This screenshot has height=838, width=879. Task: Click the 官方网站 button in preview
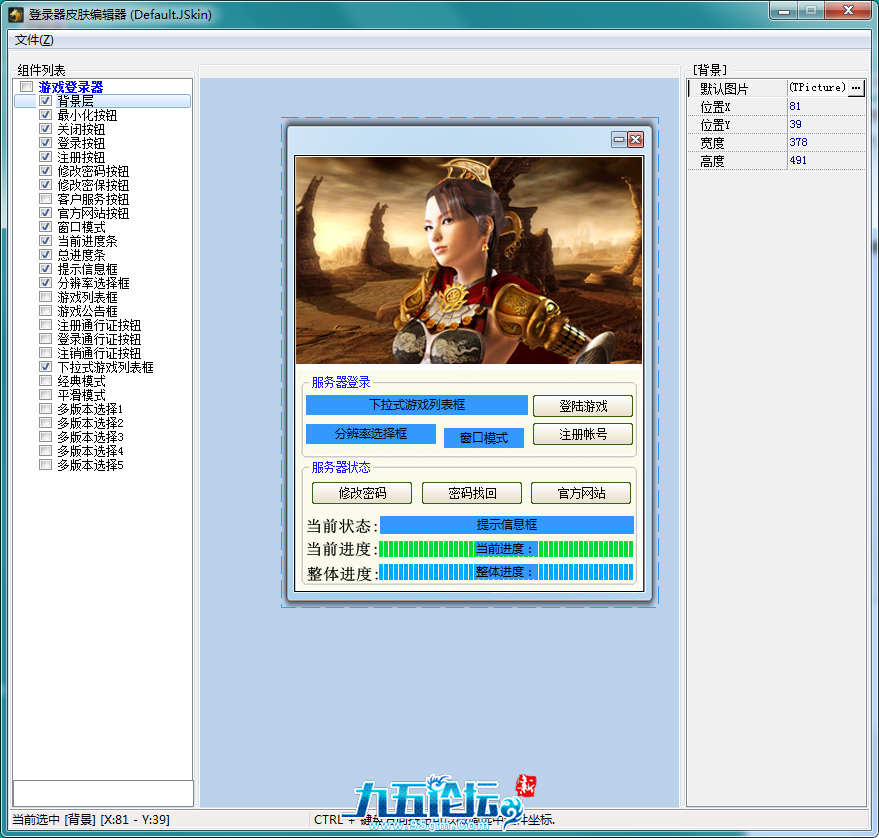tap(581, 493)
